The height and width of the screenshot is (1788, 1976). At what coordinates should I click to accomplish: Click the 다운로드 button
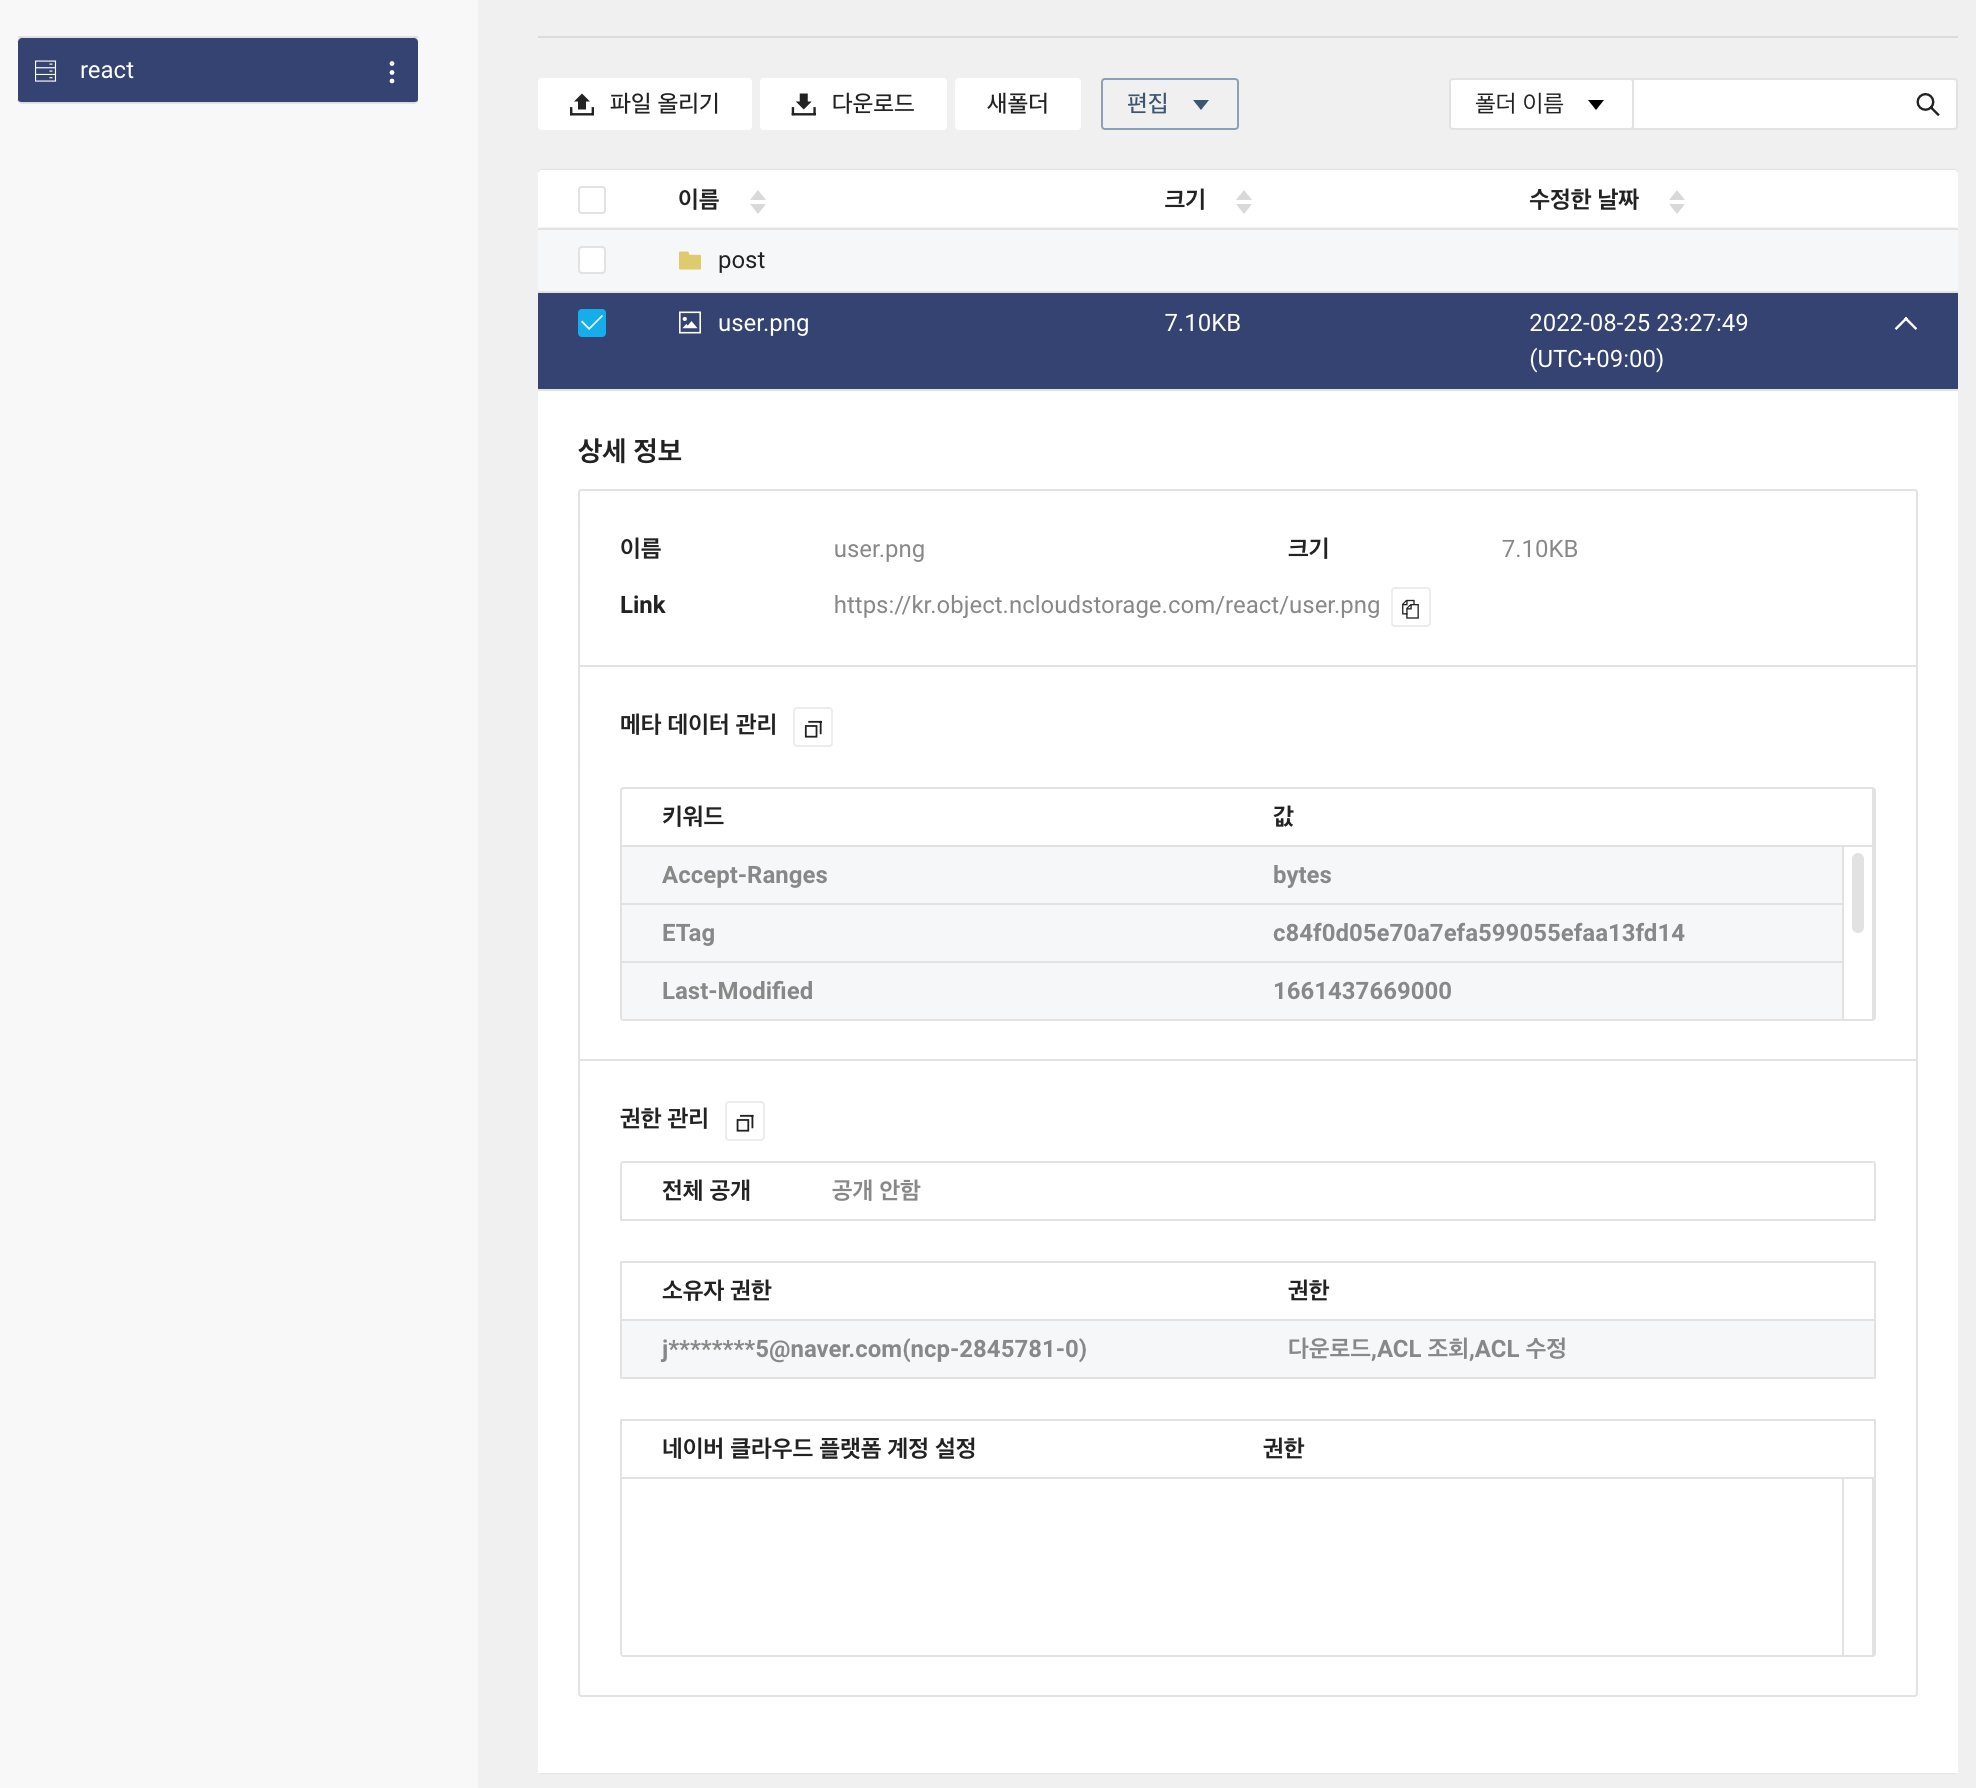pos(853,104)
